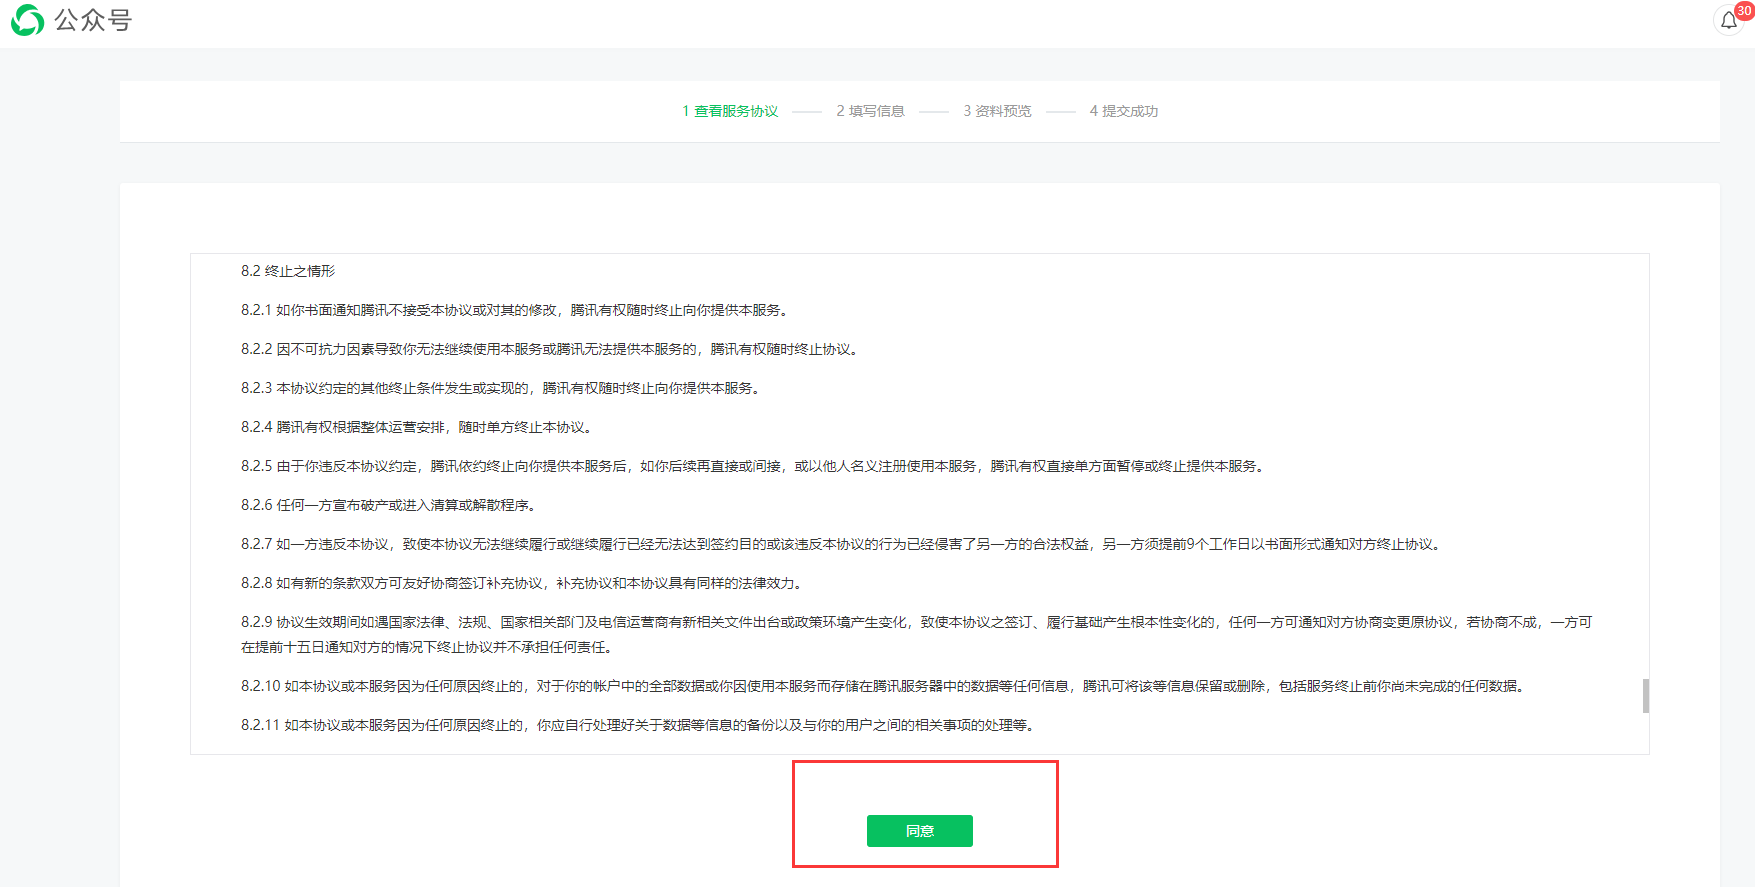Select step 2 填写信息

(x=870, y=111)
